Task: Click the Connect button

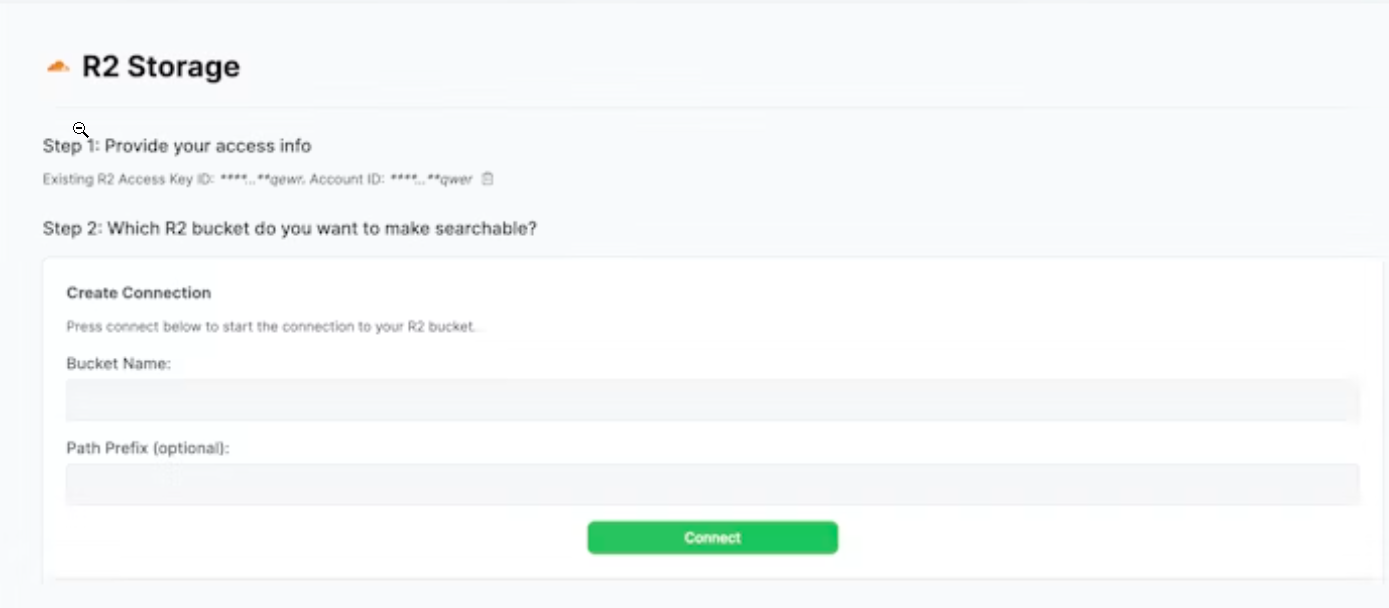Action: (x=712, y=537)
